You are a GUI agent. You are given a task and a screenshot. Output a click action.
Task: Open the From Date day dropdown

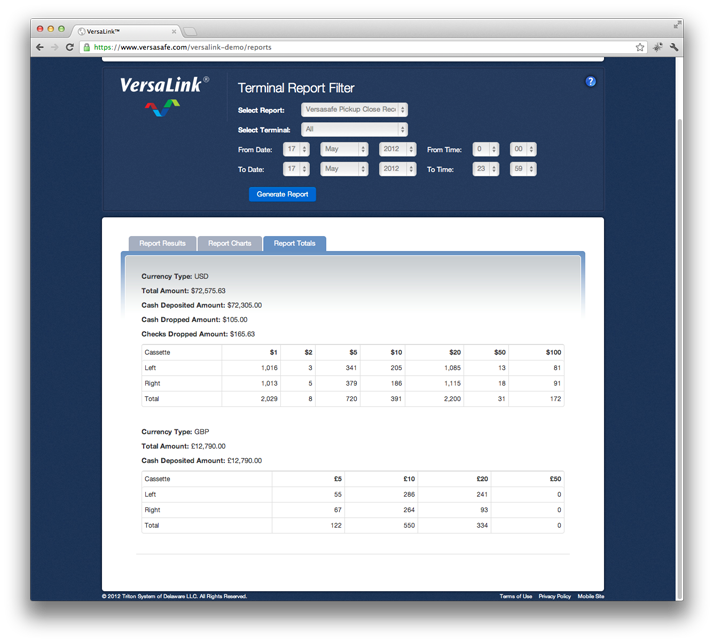coord(296,149)
